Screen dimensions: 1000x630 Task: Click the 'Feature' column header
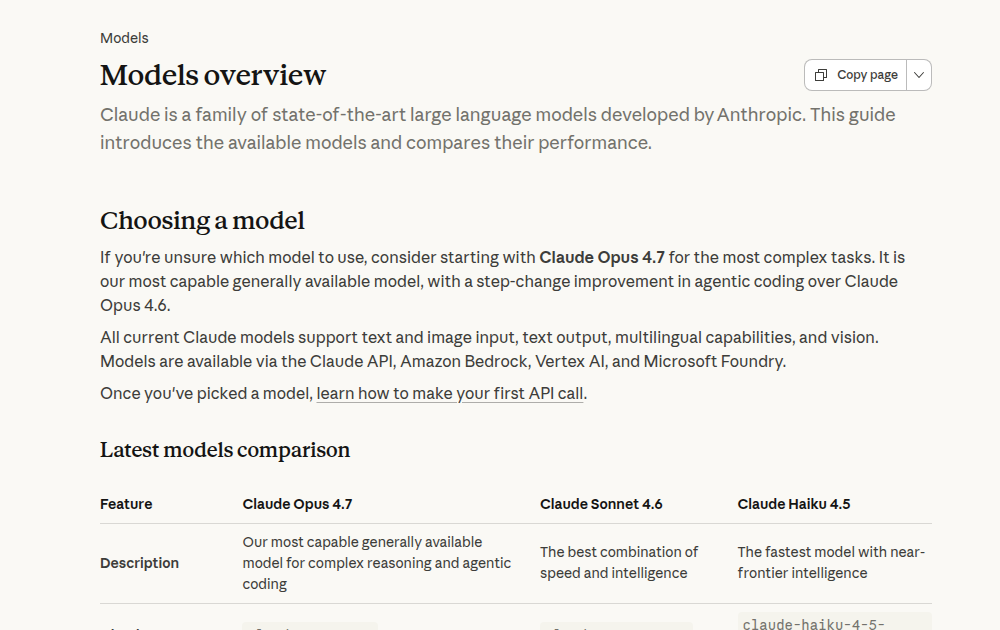point(126,504)
